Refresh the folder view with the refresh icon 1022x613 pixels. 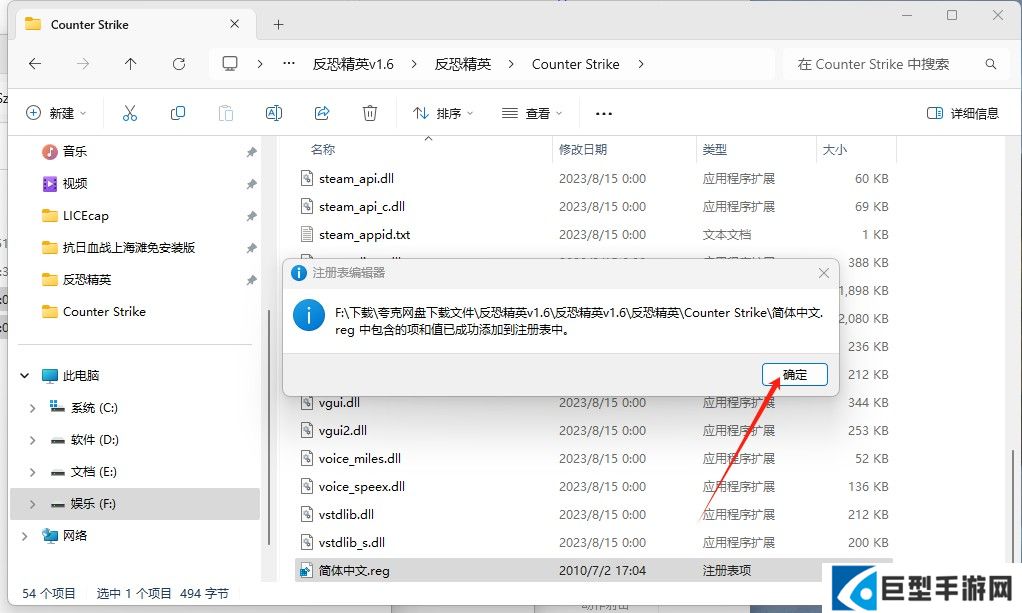179,63
